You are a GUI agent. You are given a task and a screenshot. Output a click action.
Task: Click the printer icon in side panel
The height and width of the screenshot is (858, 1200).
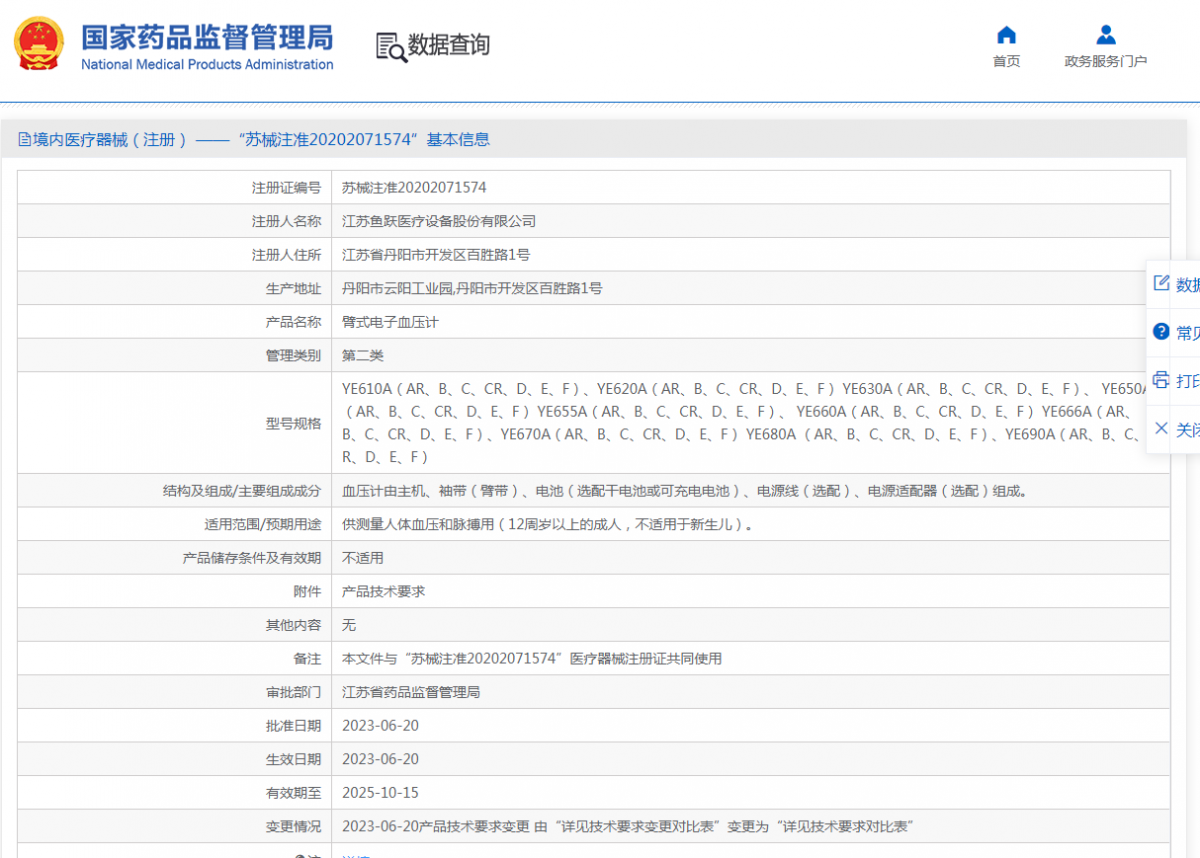point(1161,380)
